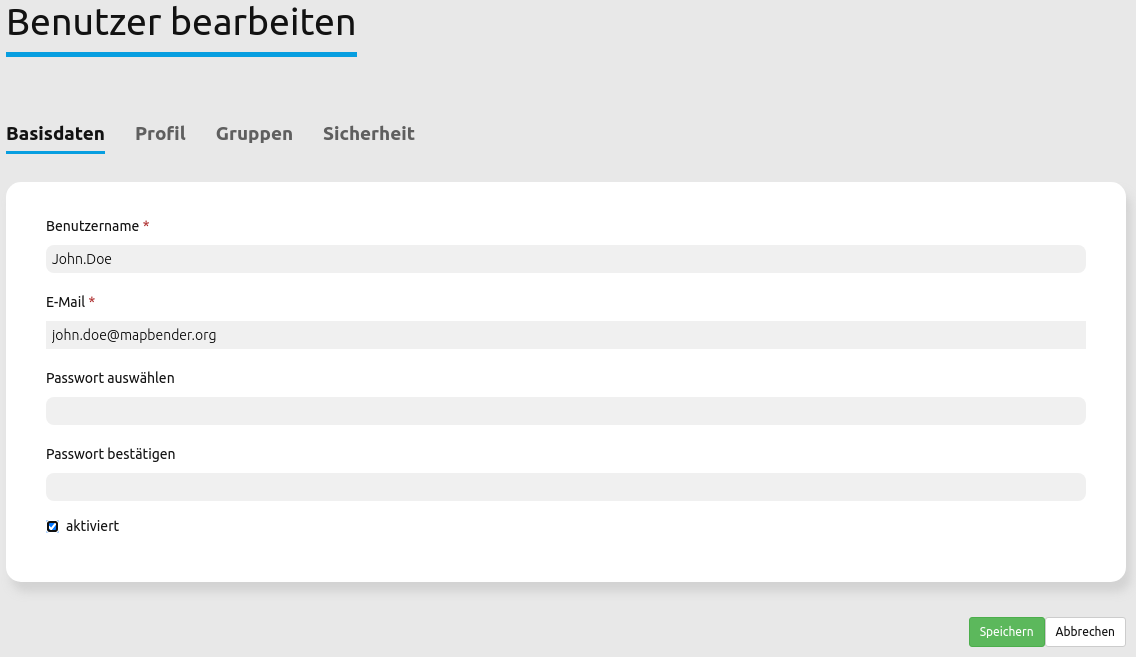Click into the E-Mail address field
The height and width of the screenshot is (657, 1136).
(565, 335)
